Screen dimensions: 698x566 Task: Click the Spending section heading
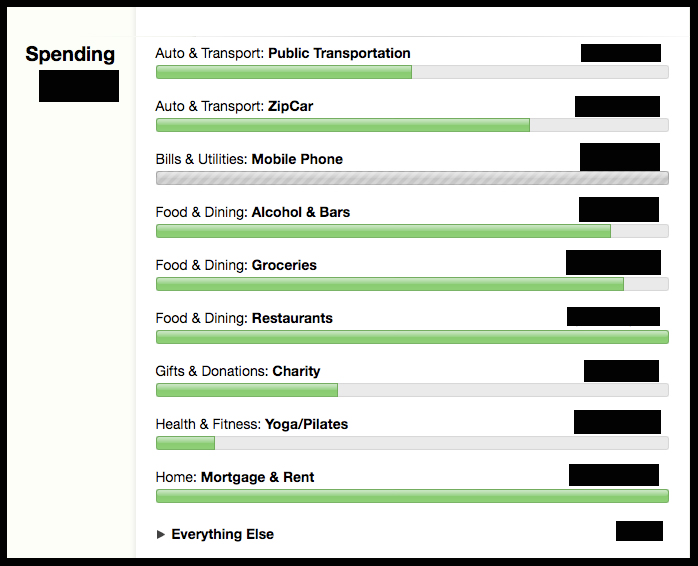point(70,55)
